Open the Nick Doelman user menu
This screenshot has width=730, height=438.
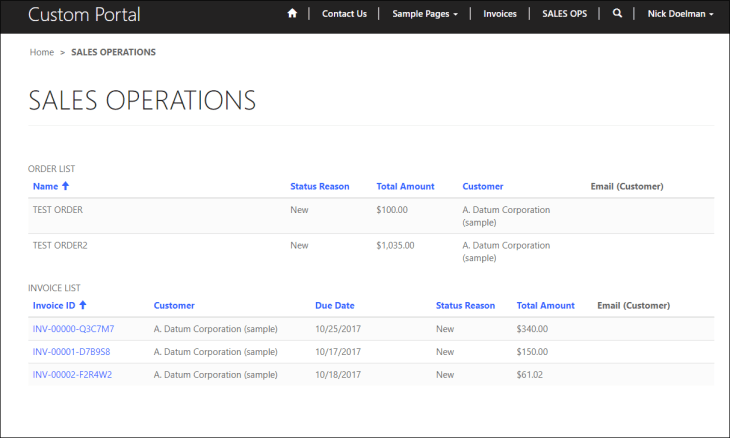click(680, 14)
